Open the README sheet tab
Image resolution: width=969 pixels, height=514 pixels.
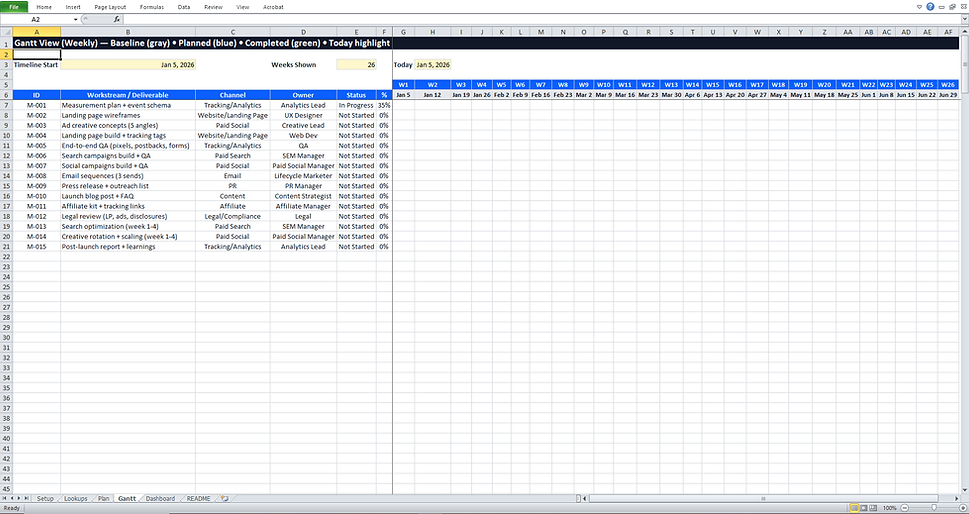click(x=198, y=498)
